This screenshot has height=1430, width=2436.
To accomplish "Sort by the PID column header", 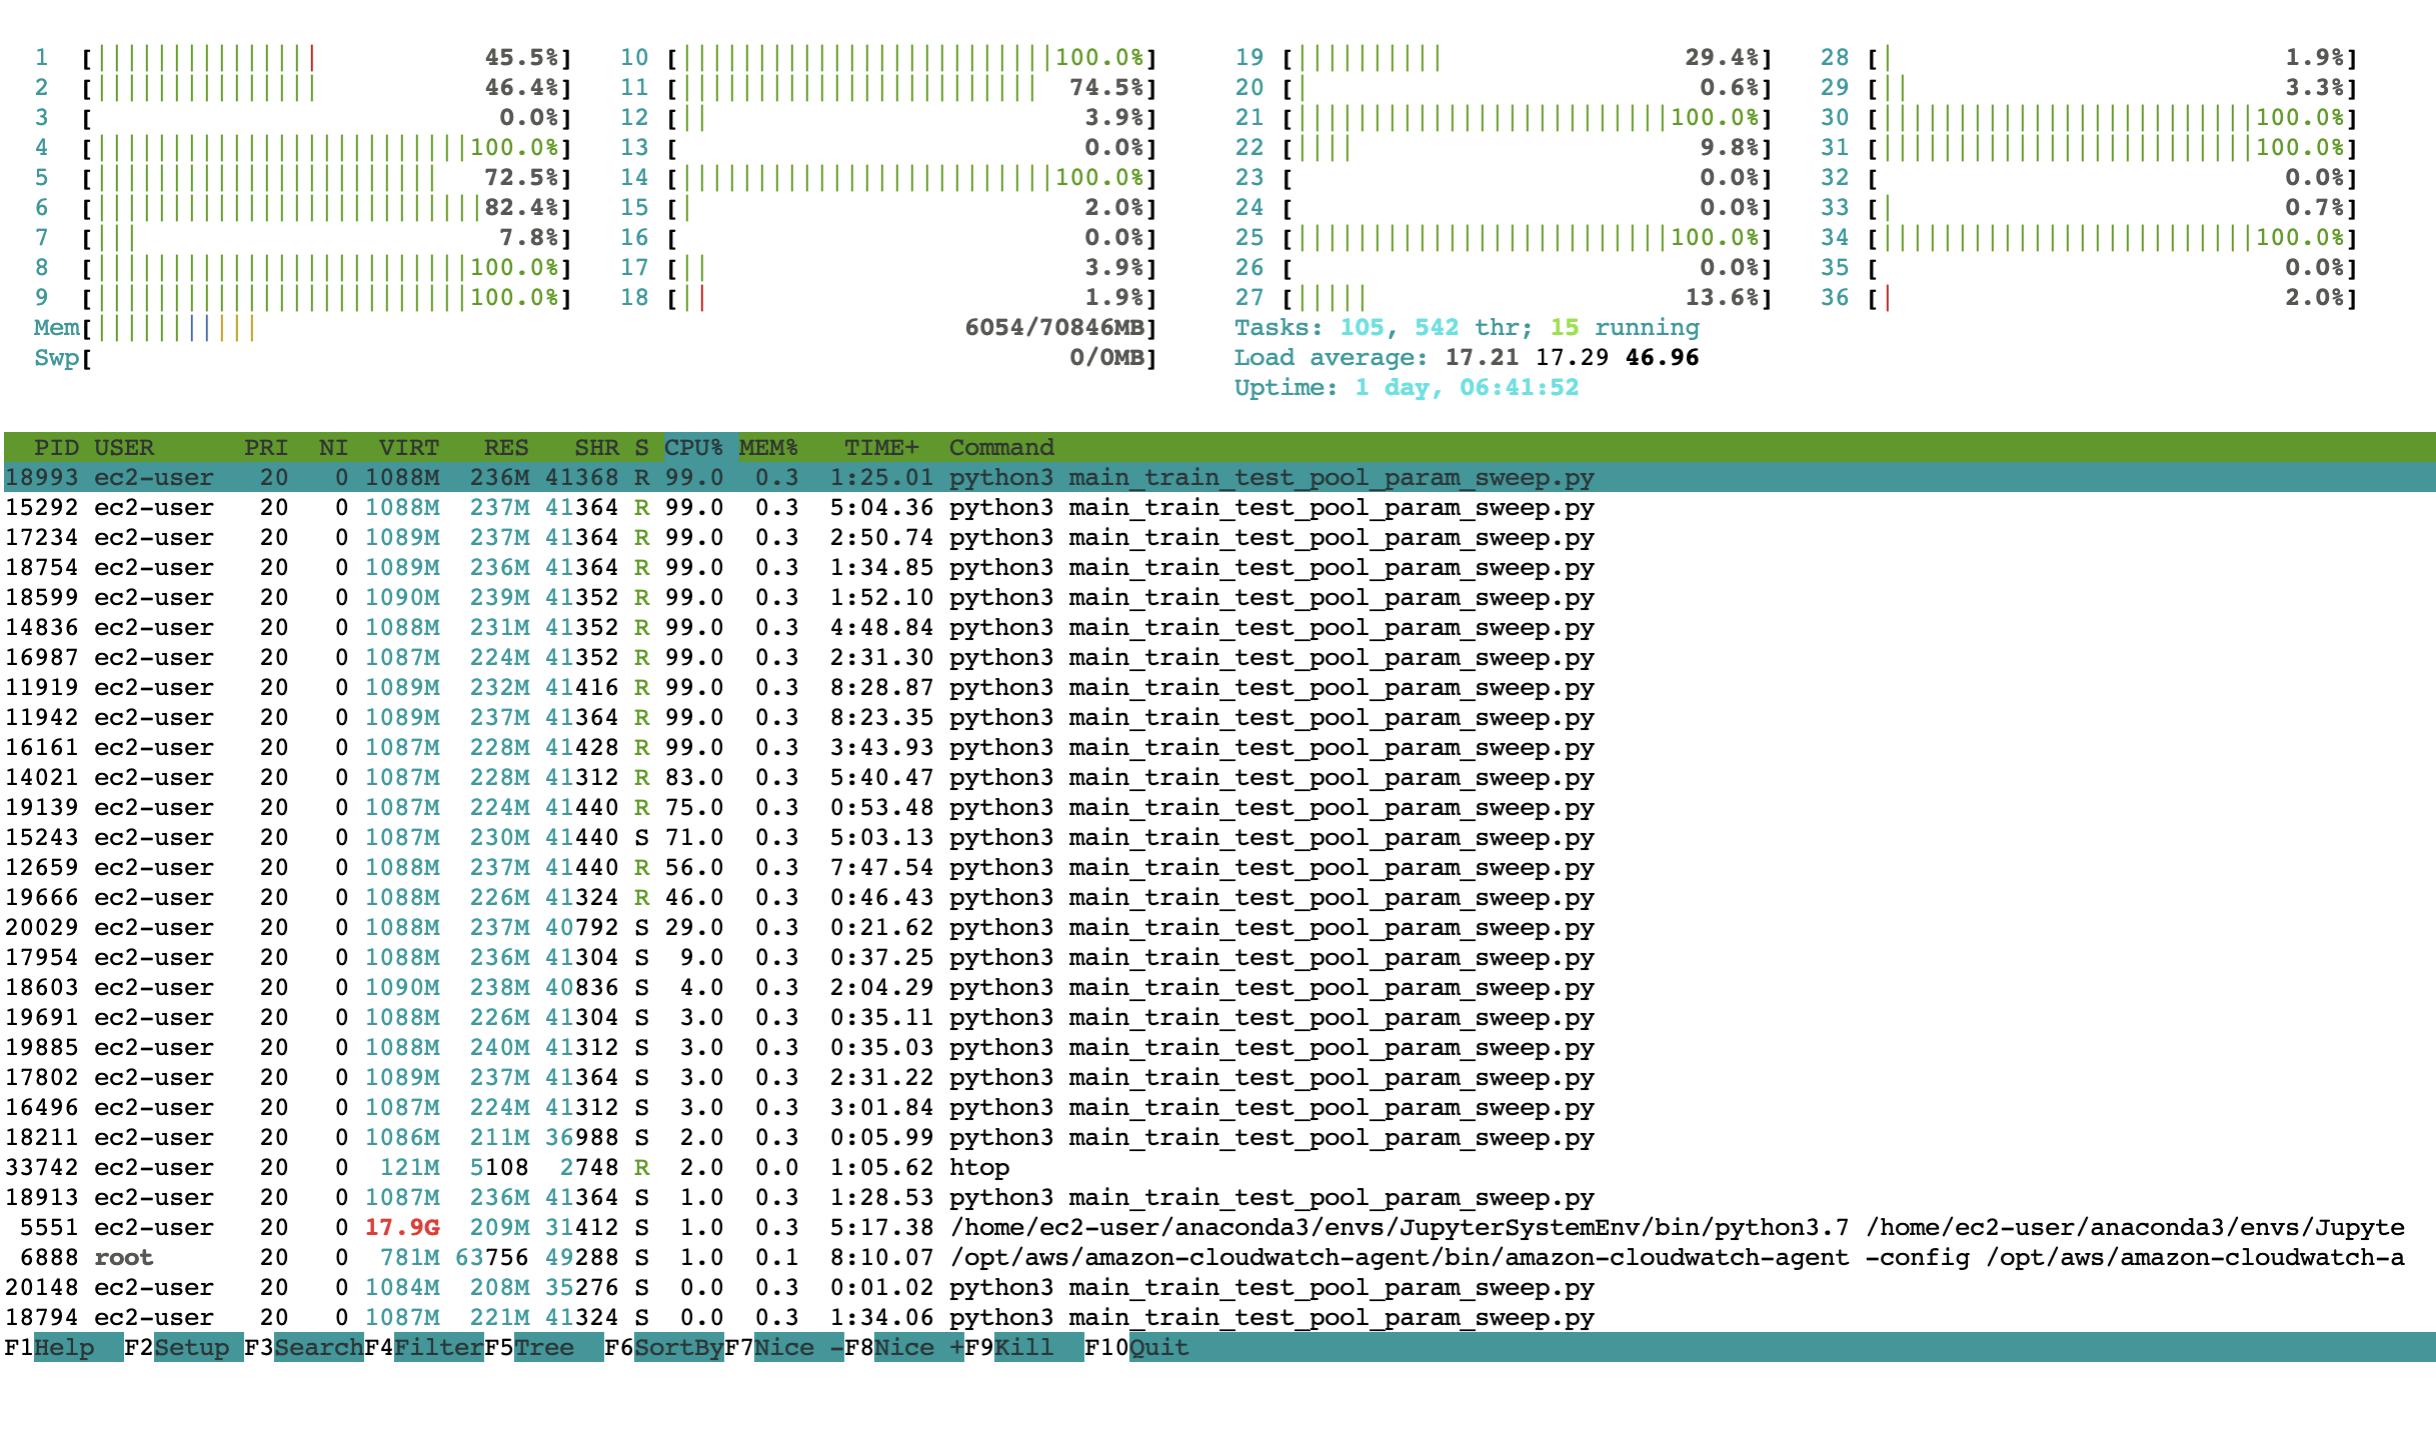I will [56, 447].
